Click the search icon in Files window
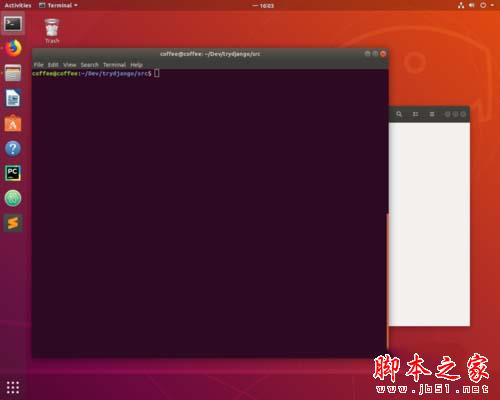This screenshot has width=500, height=400. click(x=399, y=114)
